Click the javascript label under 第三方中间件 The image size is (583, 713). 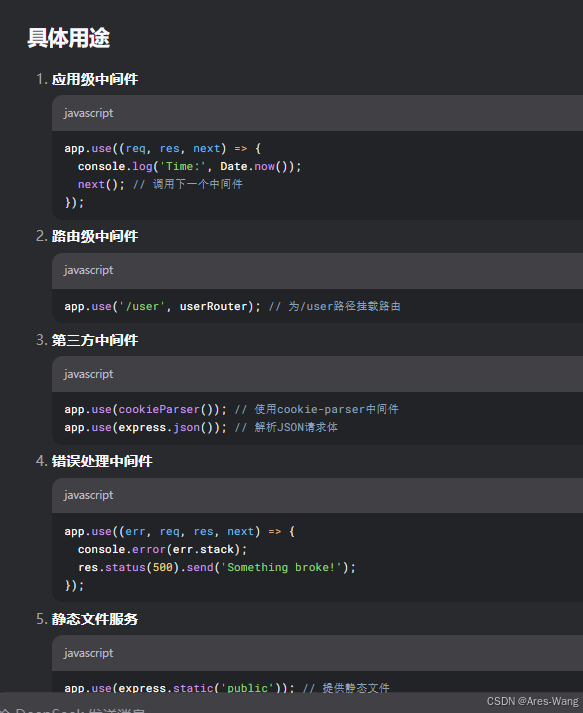(88, 374)
